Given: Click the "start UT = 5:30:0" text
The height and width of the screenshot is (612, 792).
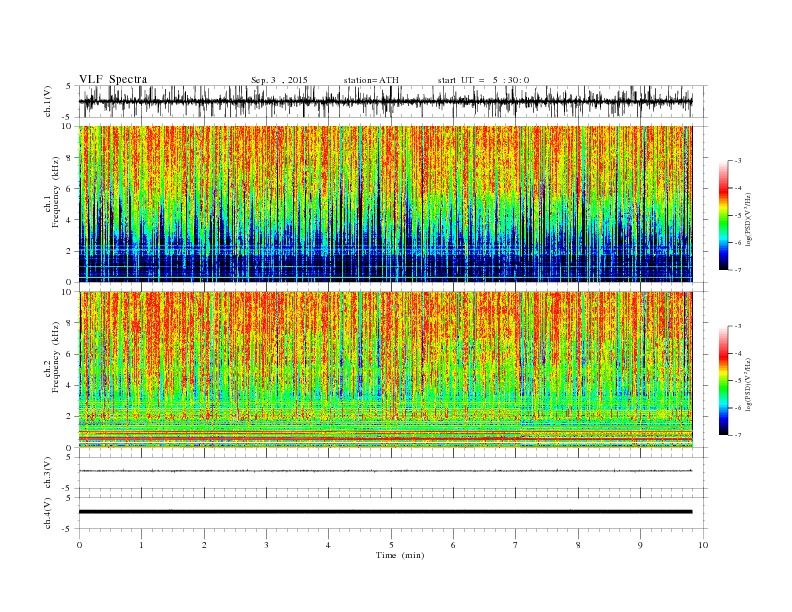Looking at the screenshot, I should [x=483, y=80].
